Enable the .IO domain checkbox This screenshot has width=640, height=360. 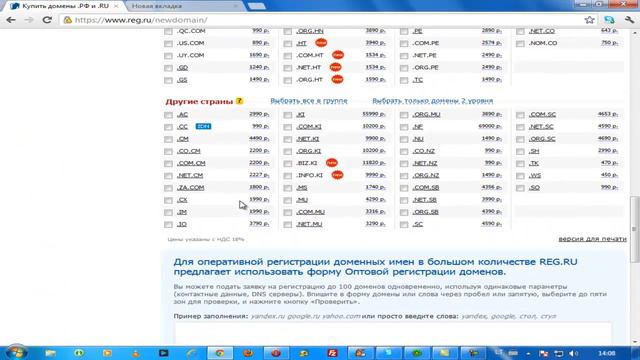(x=168, y=224)
